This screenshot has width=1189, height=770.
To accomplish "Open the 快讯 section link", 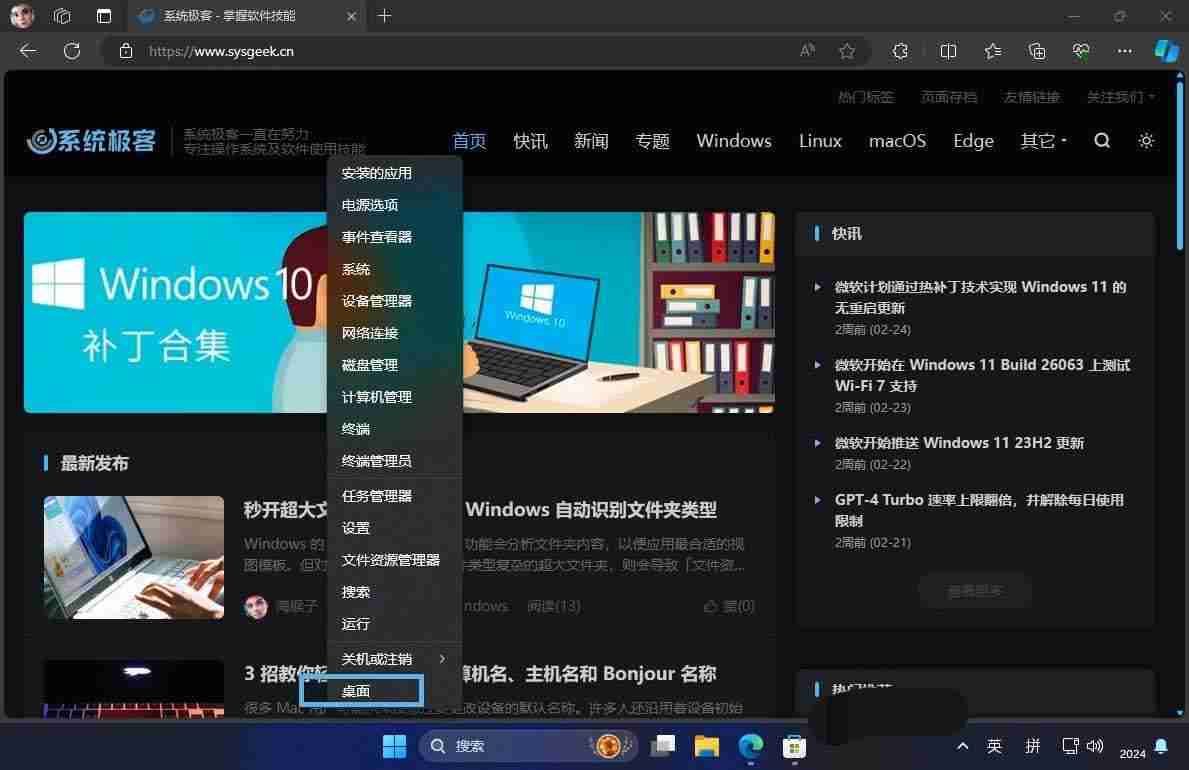I will (x=530, y=141).
